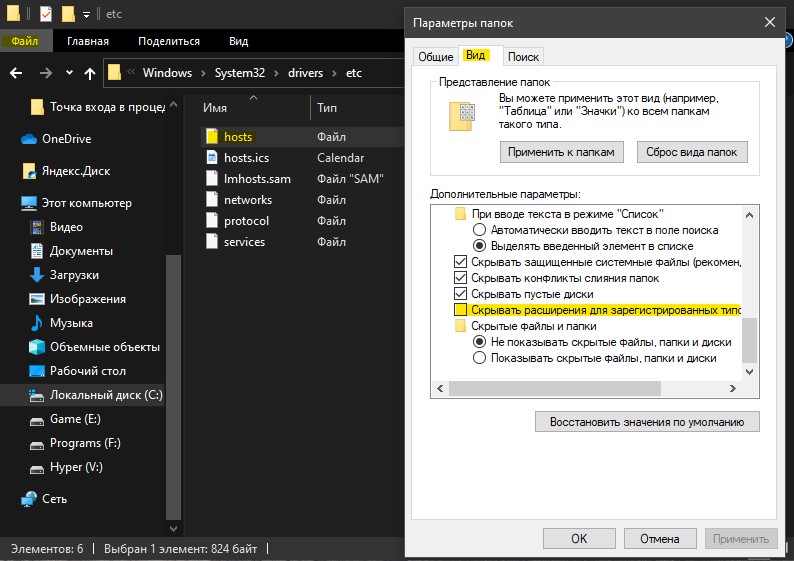Open the Изображения pictures icon

(x=36, y=299)
